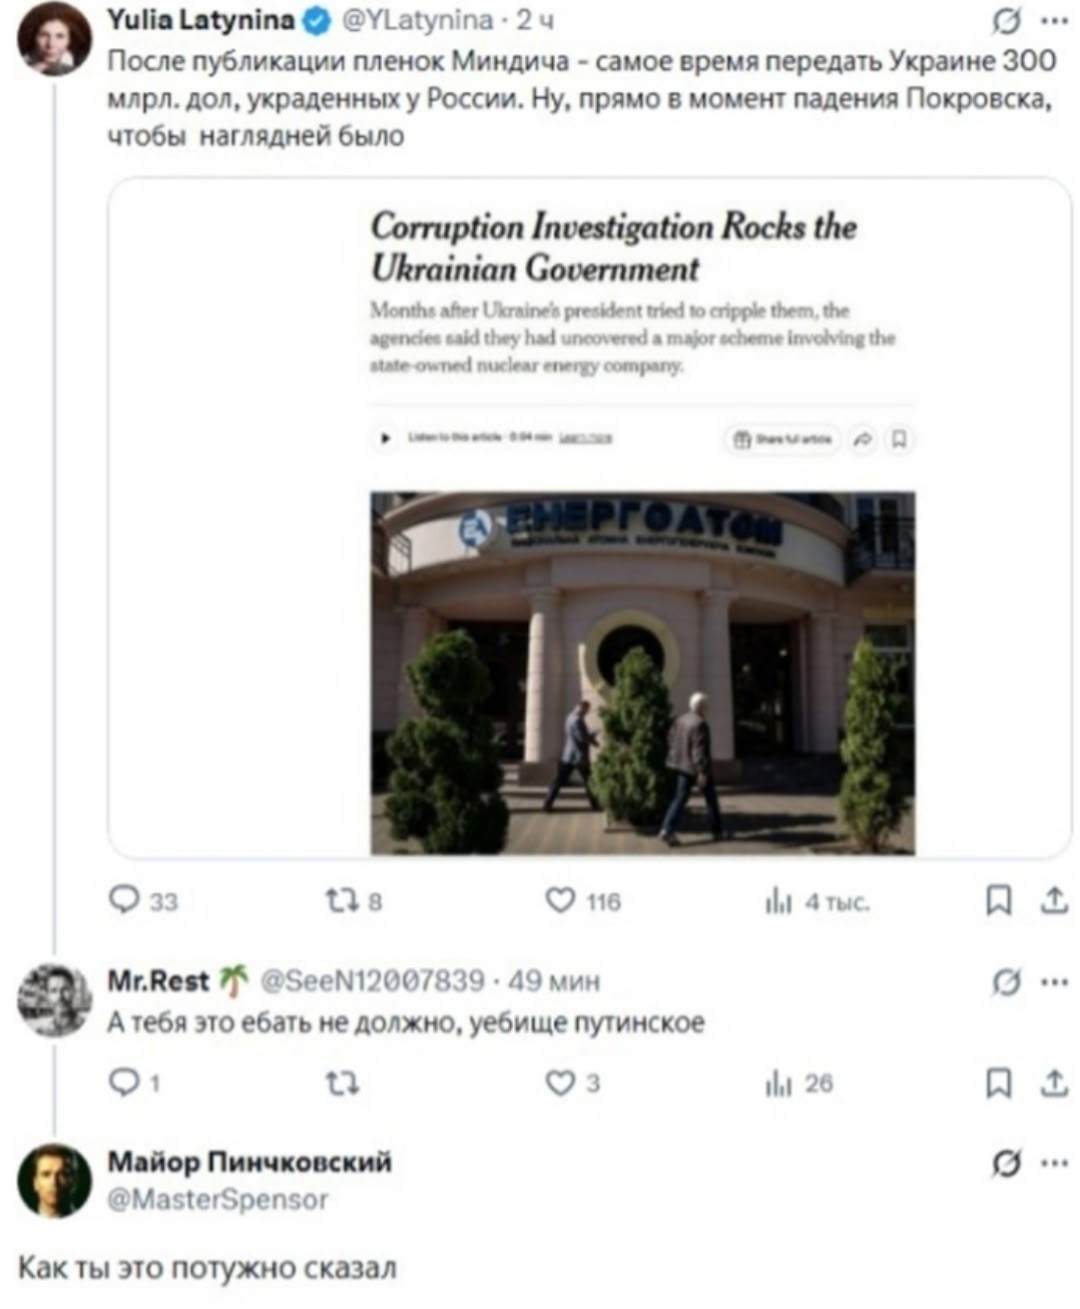1080x1309 pixels.
Task: Expand more menu on Майор Пинчковский's tweet
Action: (1053, 1163)
